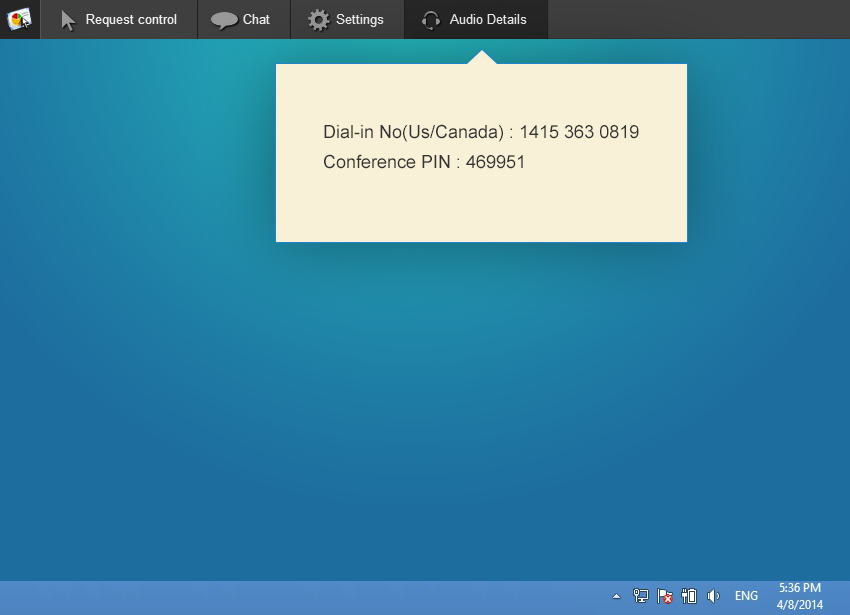Show hidden system tray icons arrow
The width and height of the screenshot is (850, 615).
click(616, 596)
